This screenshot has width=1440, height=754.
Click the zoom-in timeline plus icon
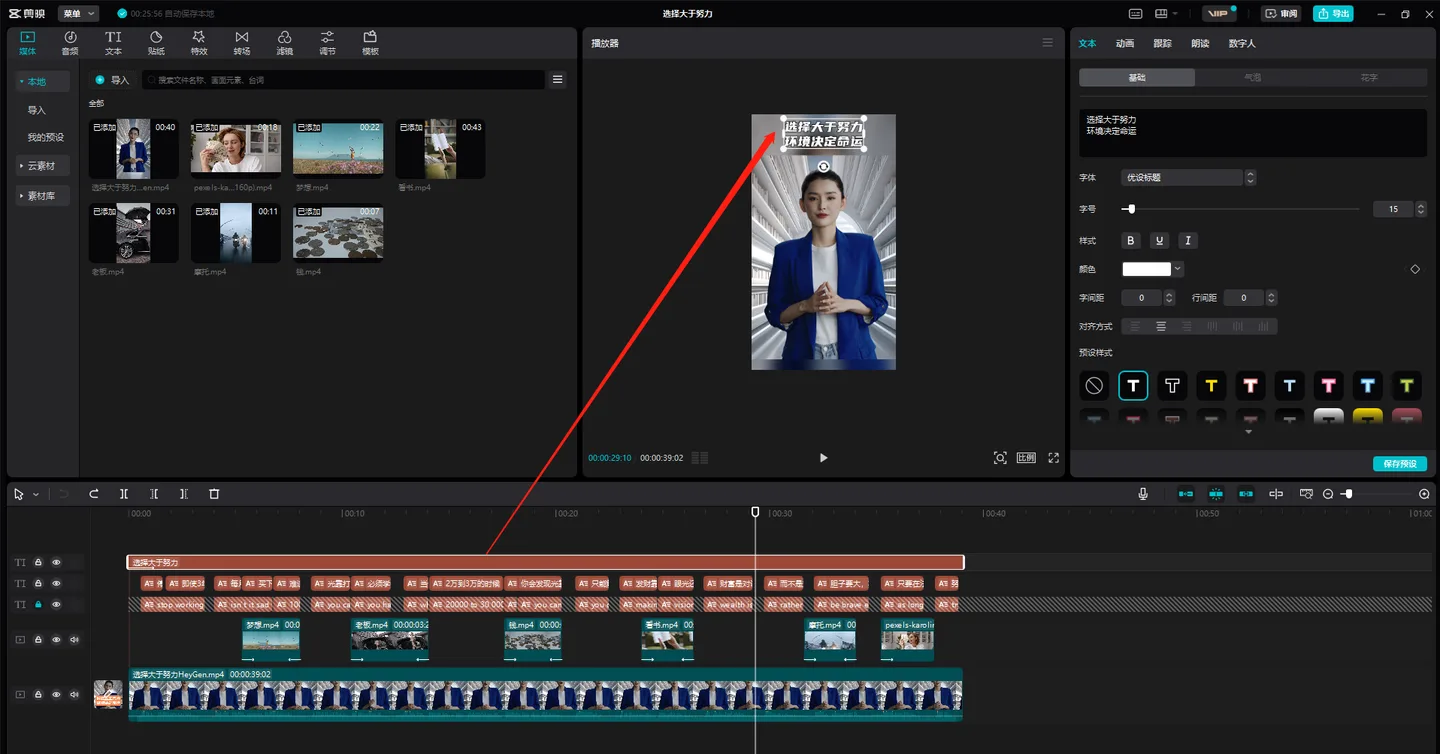(x=1424, y=494)
